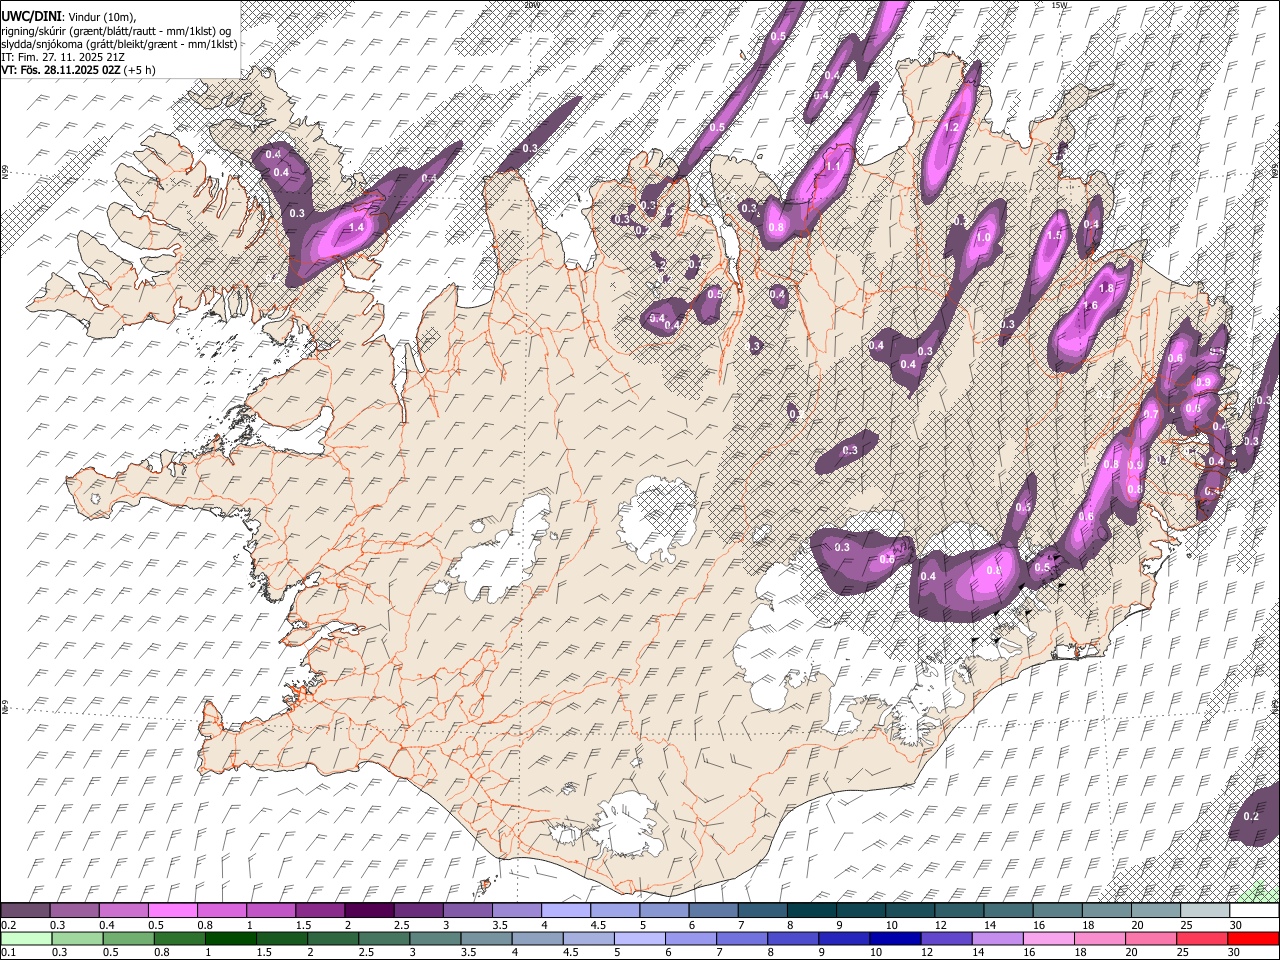1280x960 pixels.
Task: Click the deep blue lower legend swatch starting at 10
Action: click(895, 938)
